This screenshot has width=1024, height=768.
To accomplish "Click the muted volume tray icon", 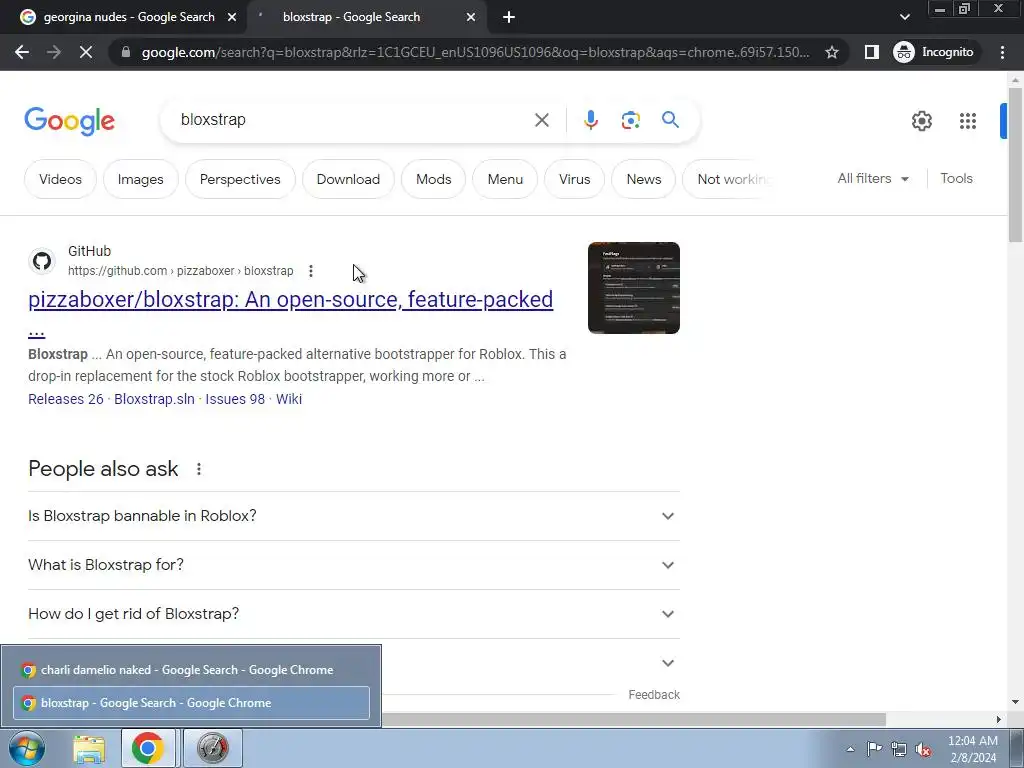I will (923, 750).
